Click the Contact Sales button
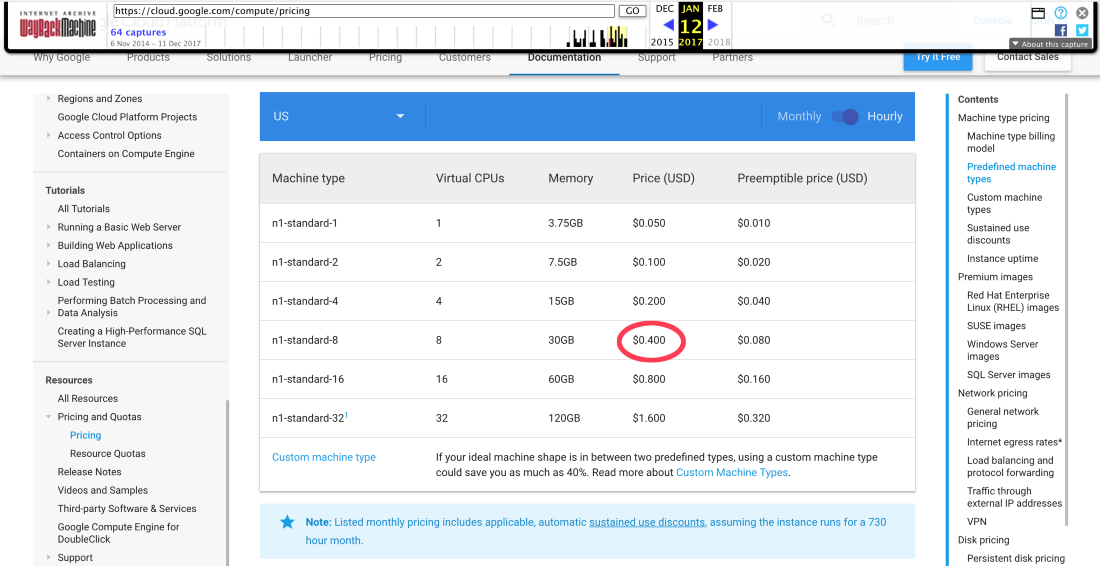1100x566 pixels. pos(1028,57)
